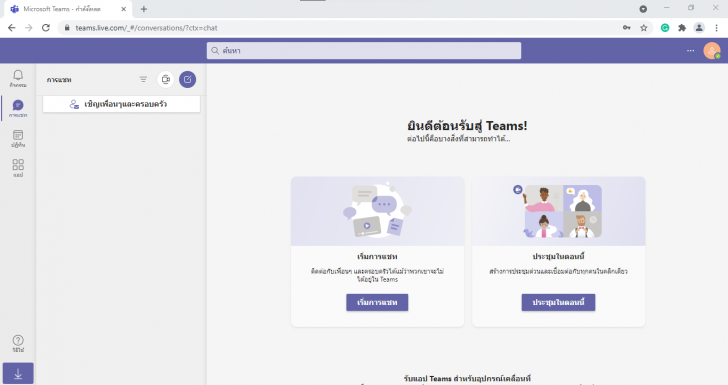Click the รับแอป Teams mobile text
Viewport: 728px width, 385px height.
[x=467, y=378]
